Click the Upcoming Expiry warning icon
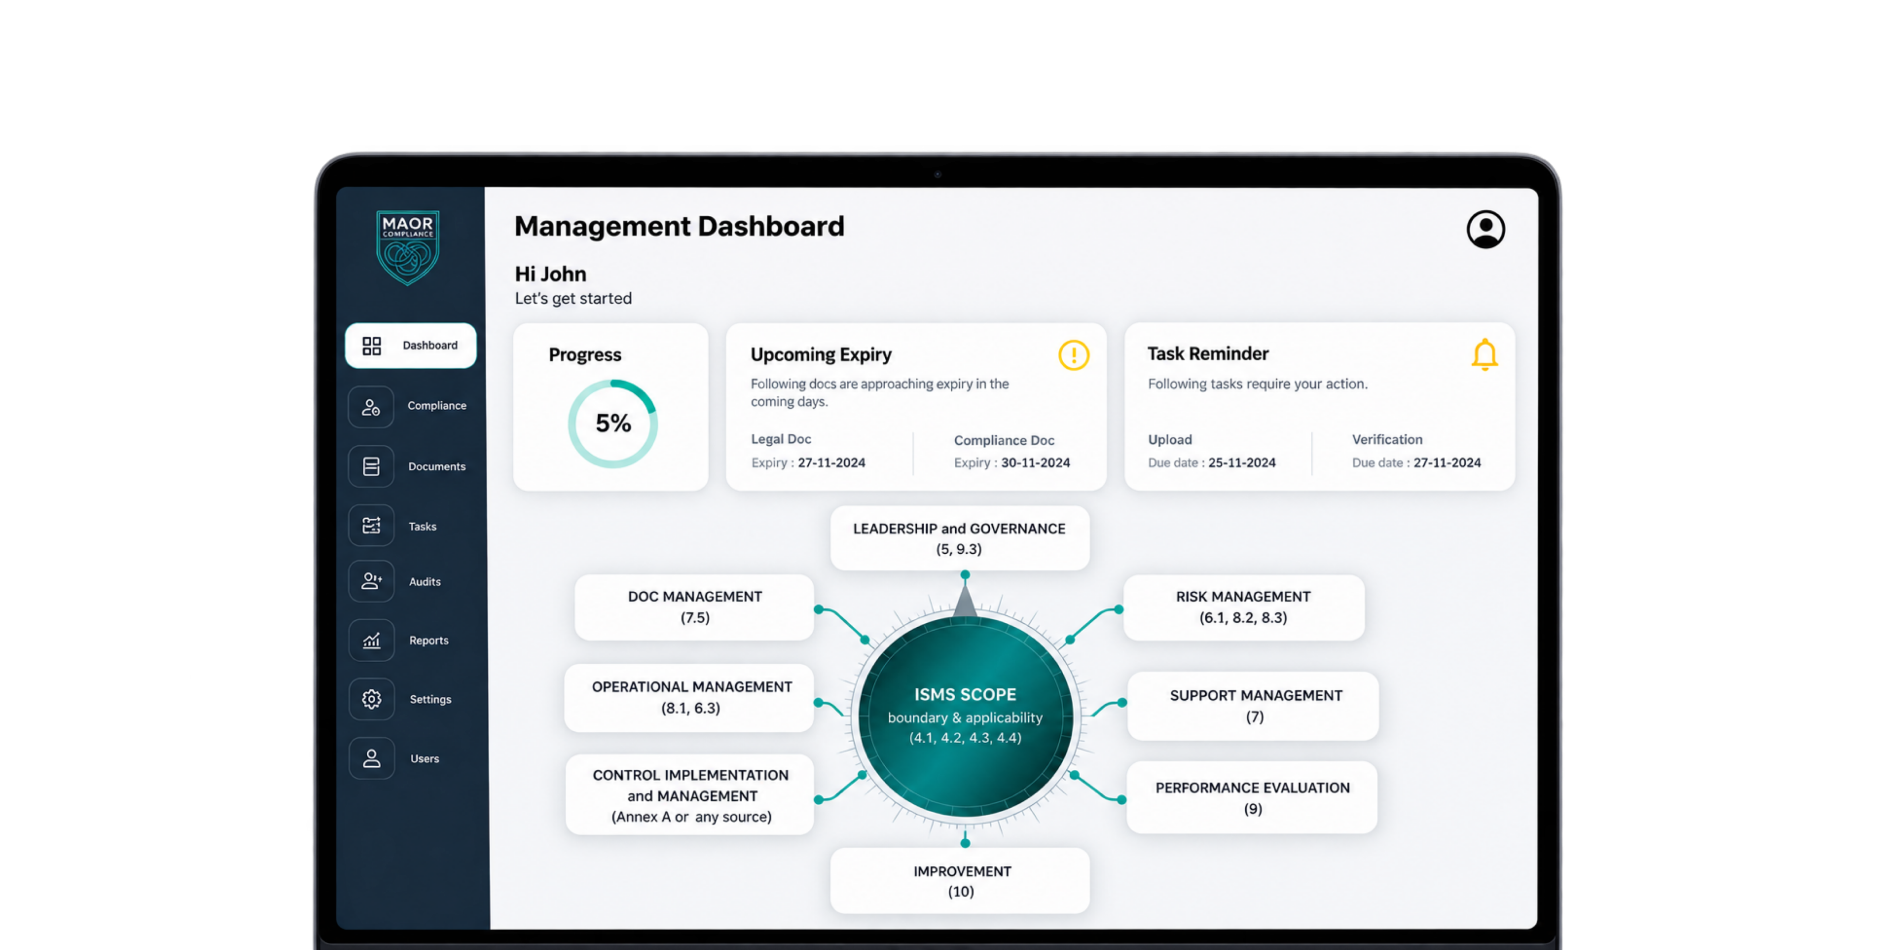This screenshot has height=950, width=1880. (x=1073, y=355)
